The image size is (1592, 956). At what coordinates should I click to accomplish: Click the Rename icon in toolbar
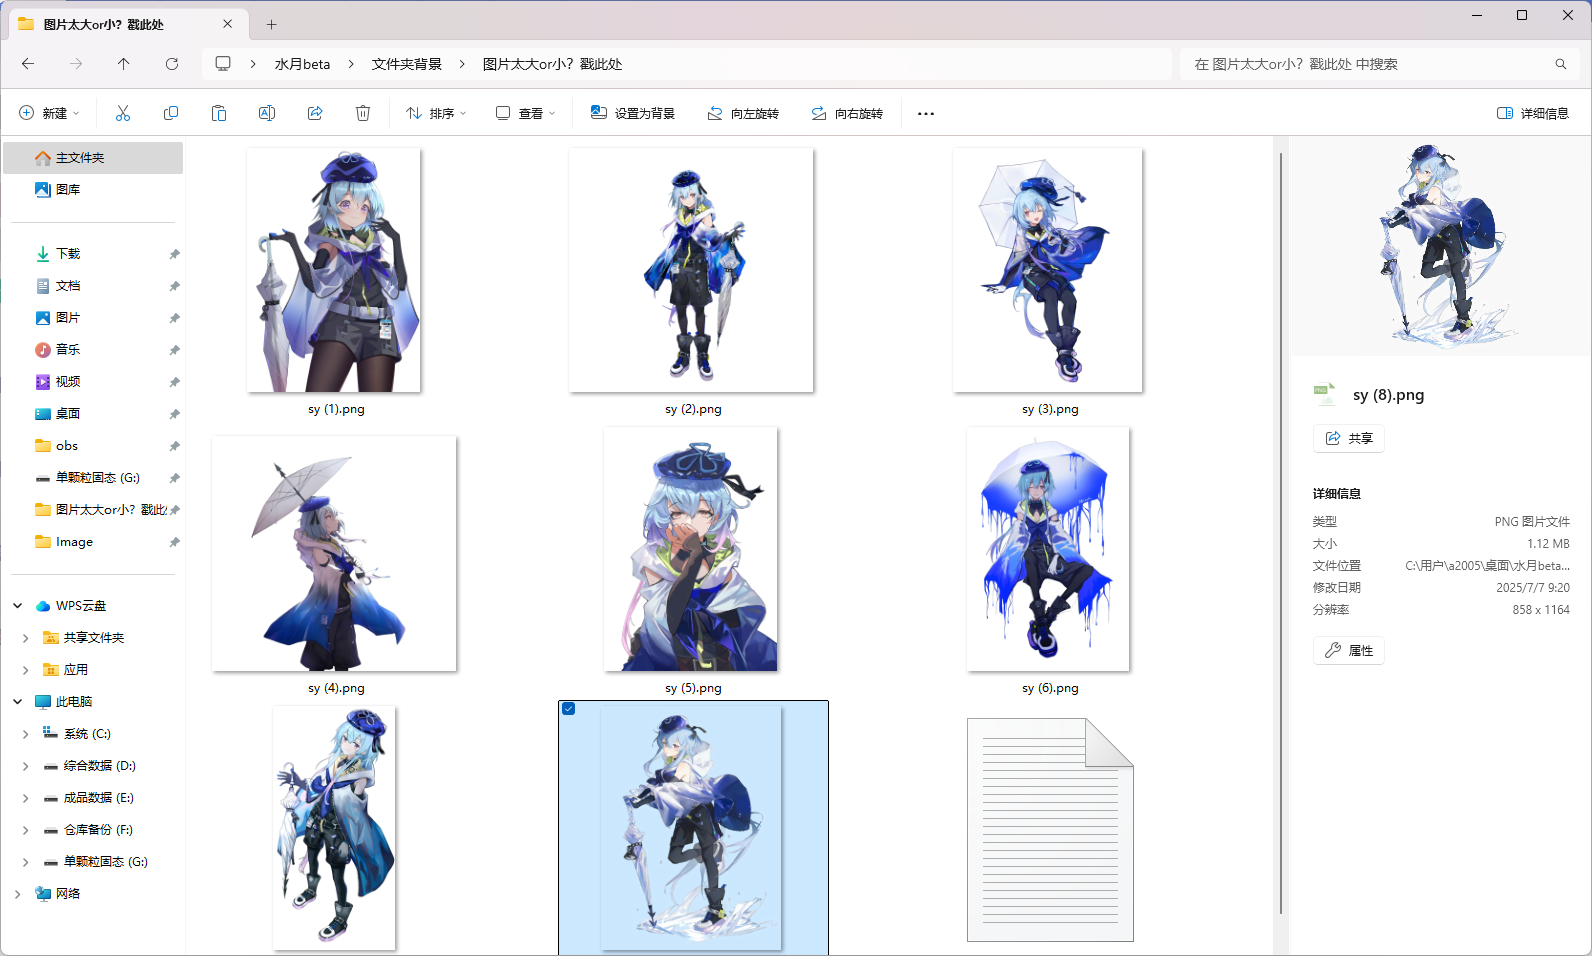pos(267,113)
